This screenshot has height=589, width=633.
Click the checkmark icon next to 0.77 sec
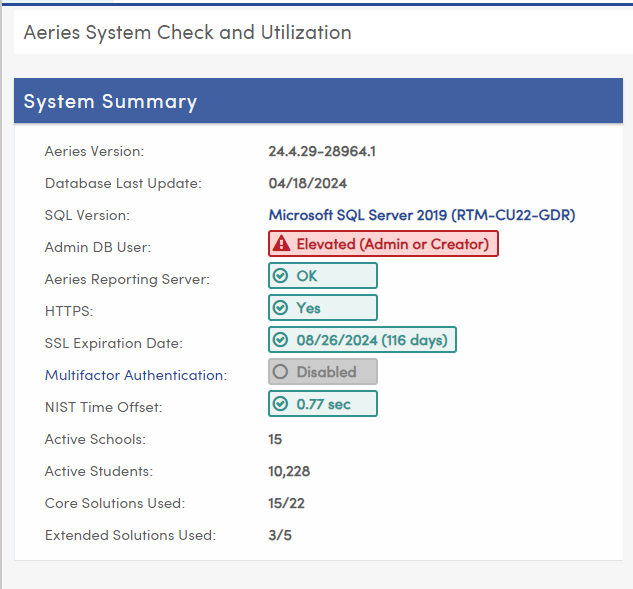281,404
